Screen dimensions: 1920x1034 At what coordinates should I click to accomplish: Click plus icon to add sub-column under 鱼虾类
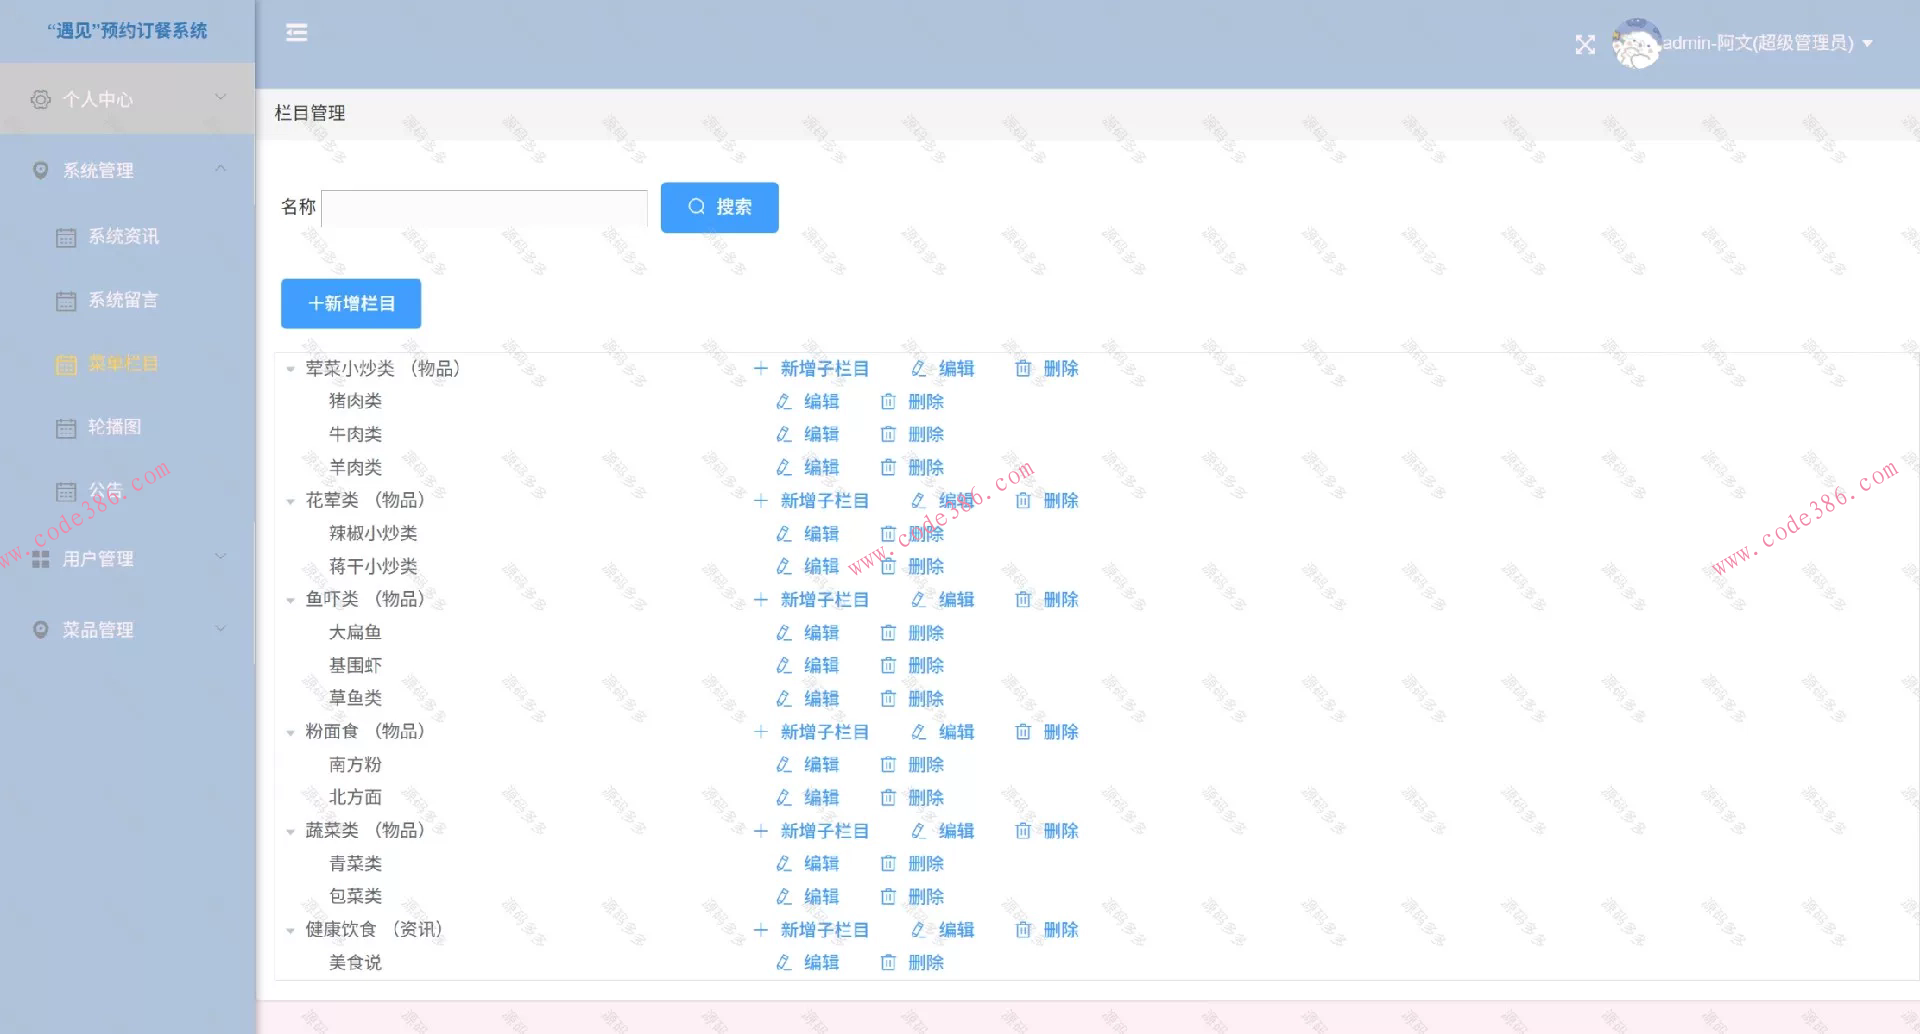(x=761, y=600)
